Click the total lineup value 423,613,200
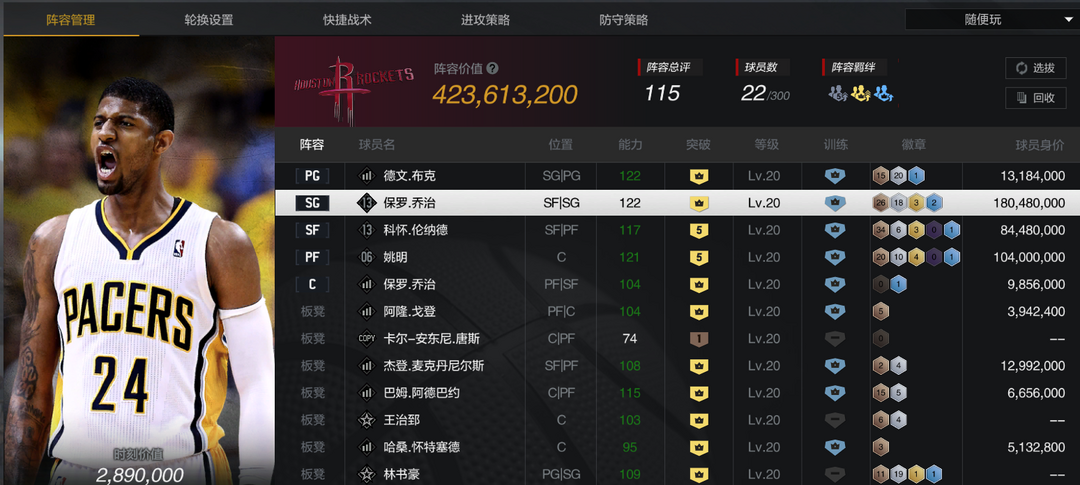The height and width of the screenshot is (485, 1080). [x=505, y=94]
